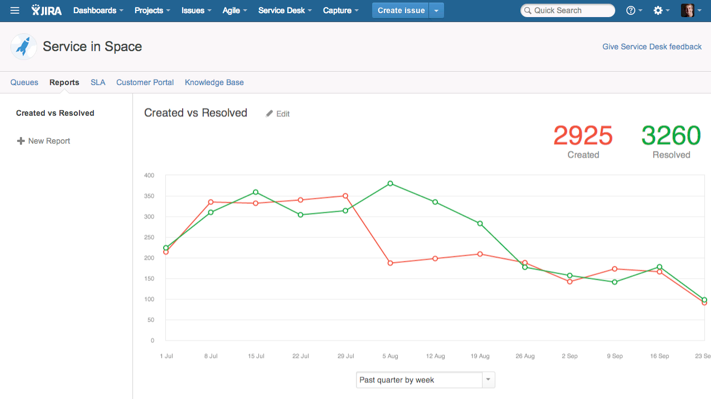Click the red created point at 5 Aug
This screenshot has width=711, height=399.
tap(390, 263)
